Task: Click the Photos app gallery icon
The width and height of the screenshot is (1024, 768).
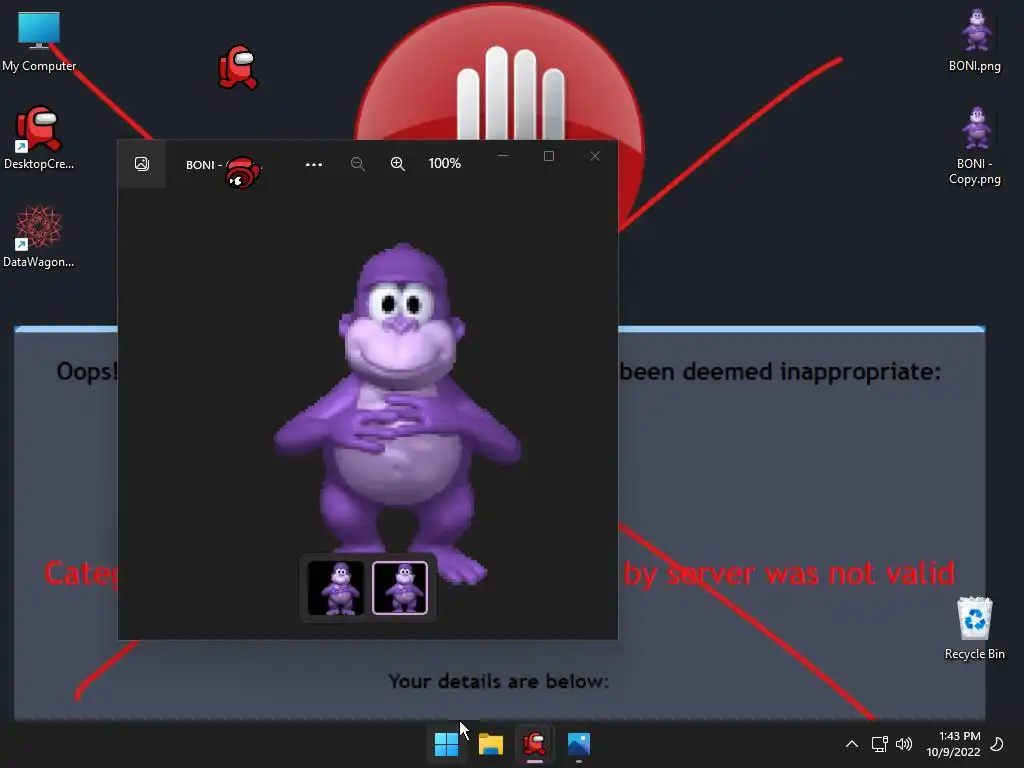Action: (142, 164)
